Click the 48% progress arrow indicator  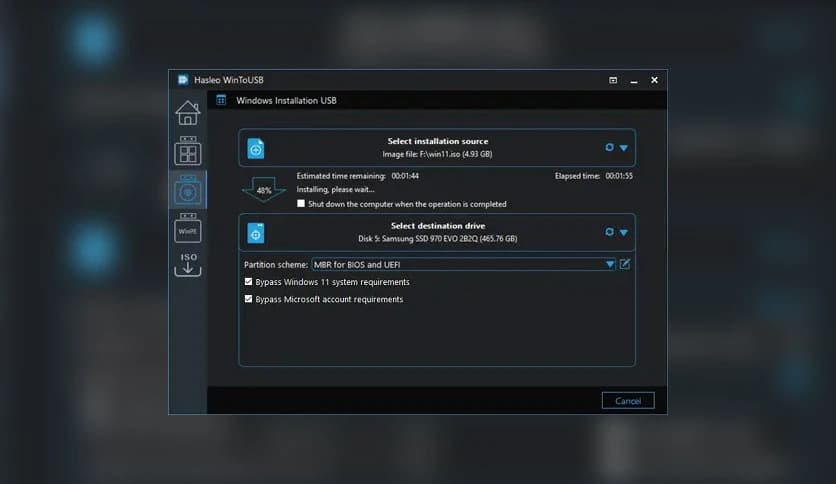264,190
